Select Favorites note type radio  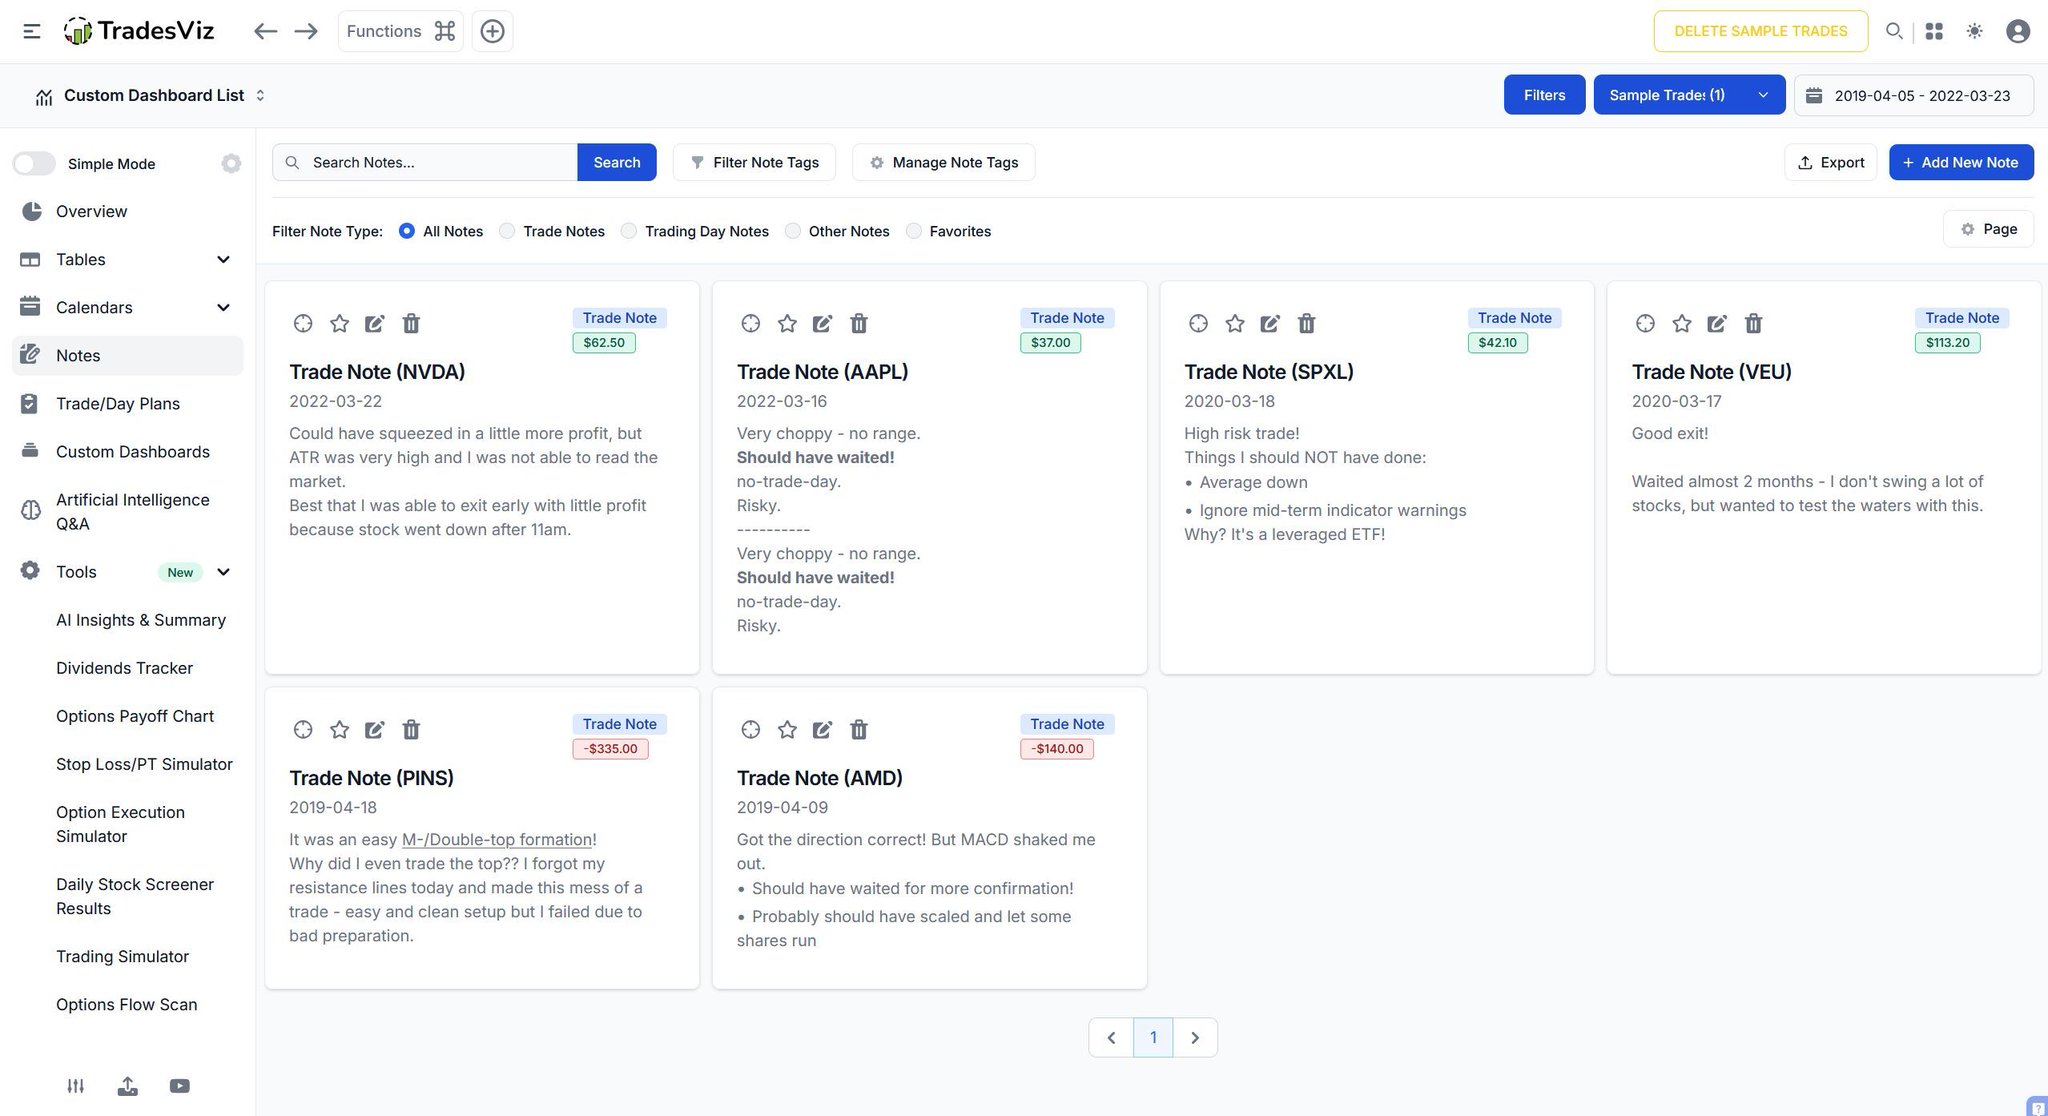(914, 231)
